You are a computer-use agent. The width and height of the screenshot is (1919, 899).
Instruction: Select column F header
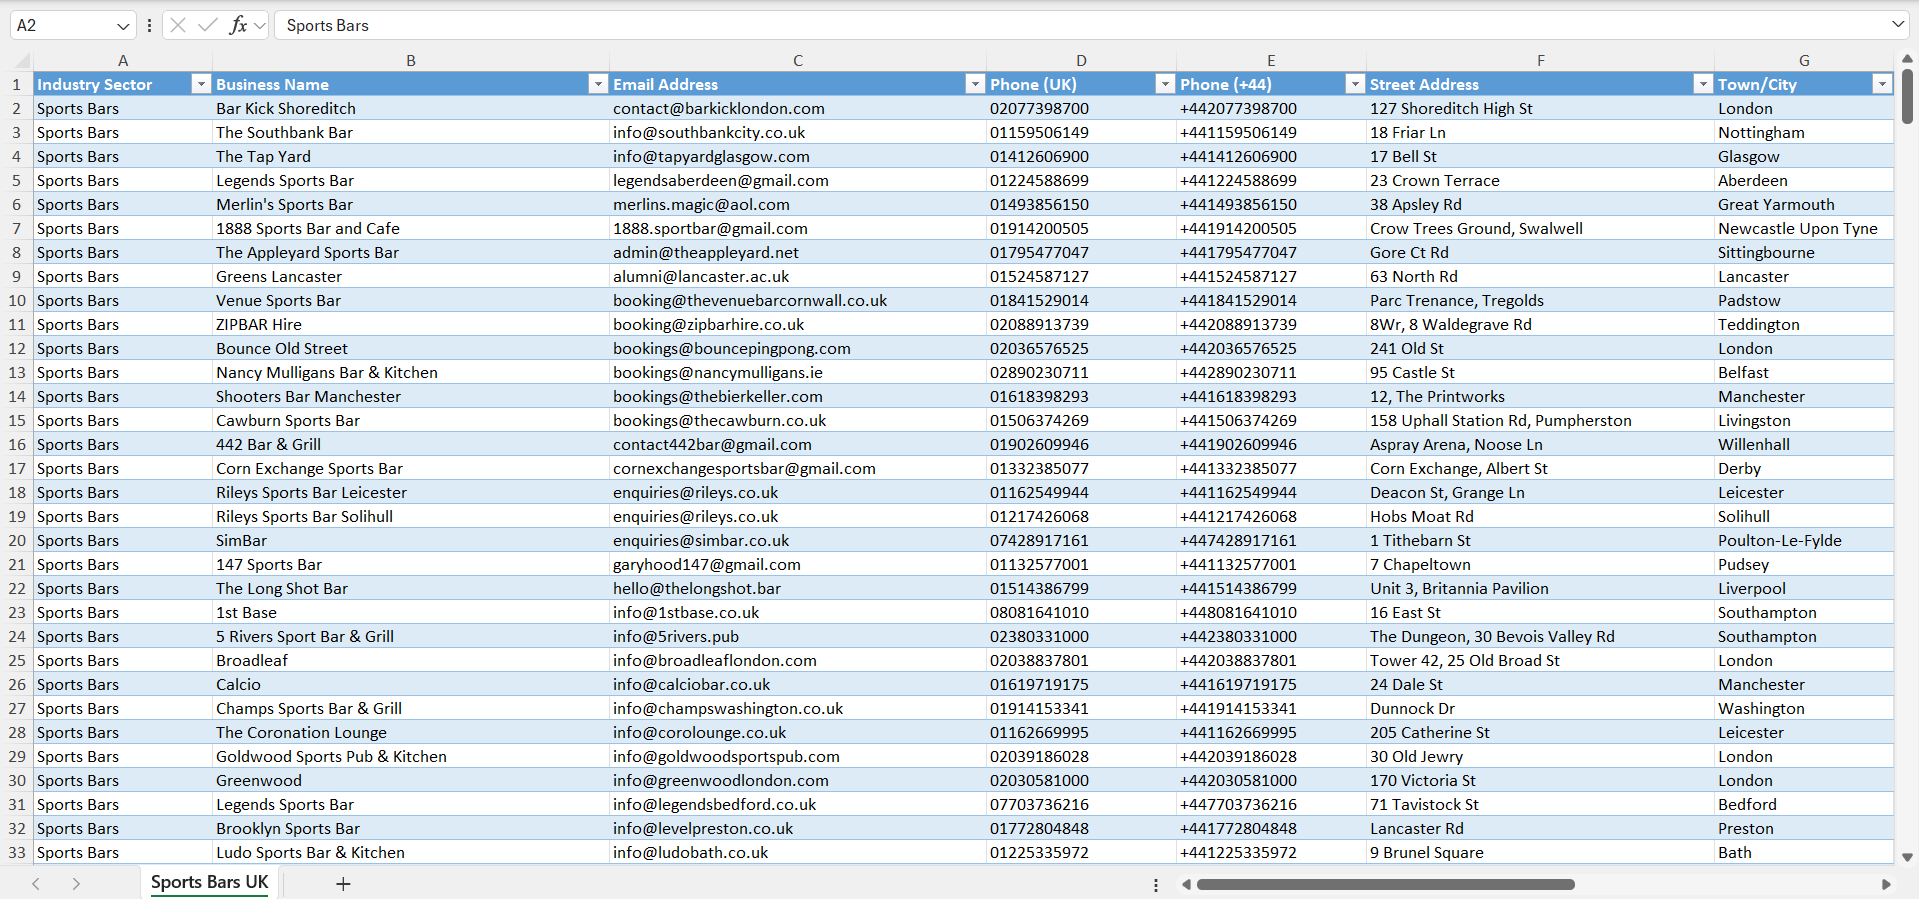click(1540, 61)
